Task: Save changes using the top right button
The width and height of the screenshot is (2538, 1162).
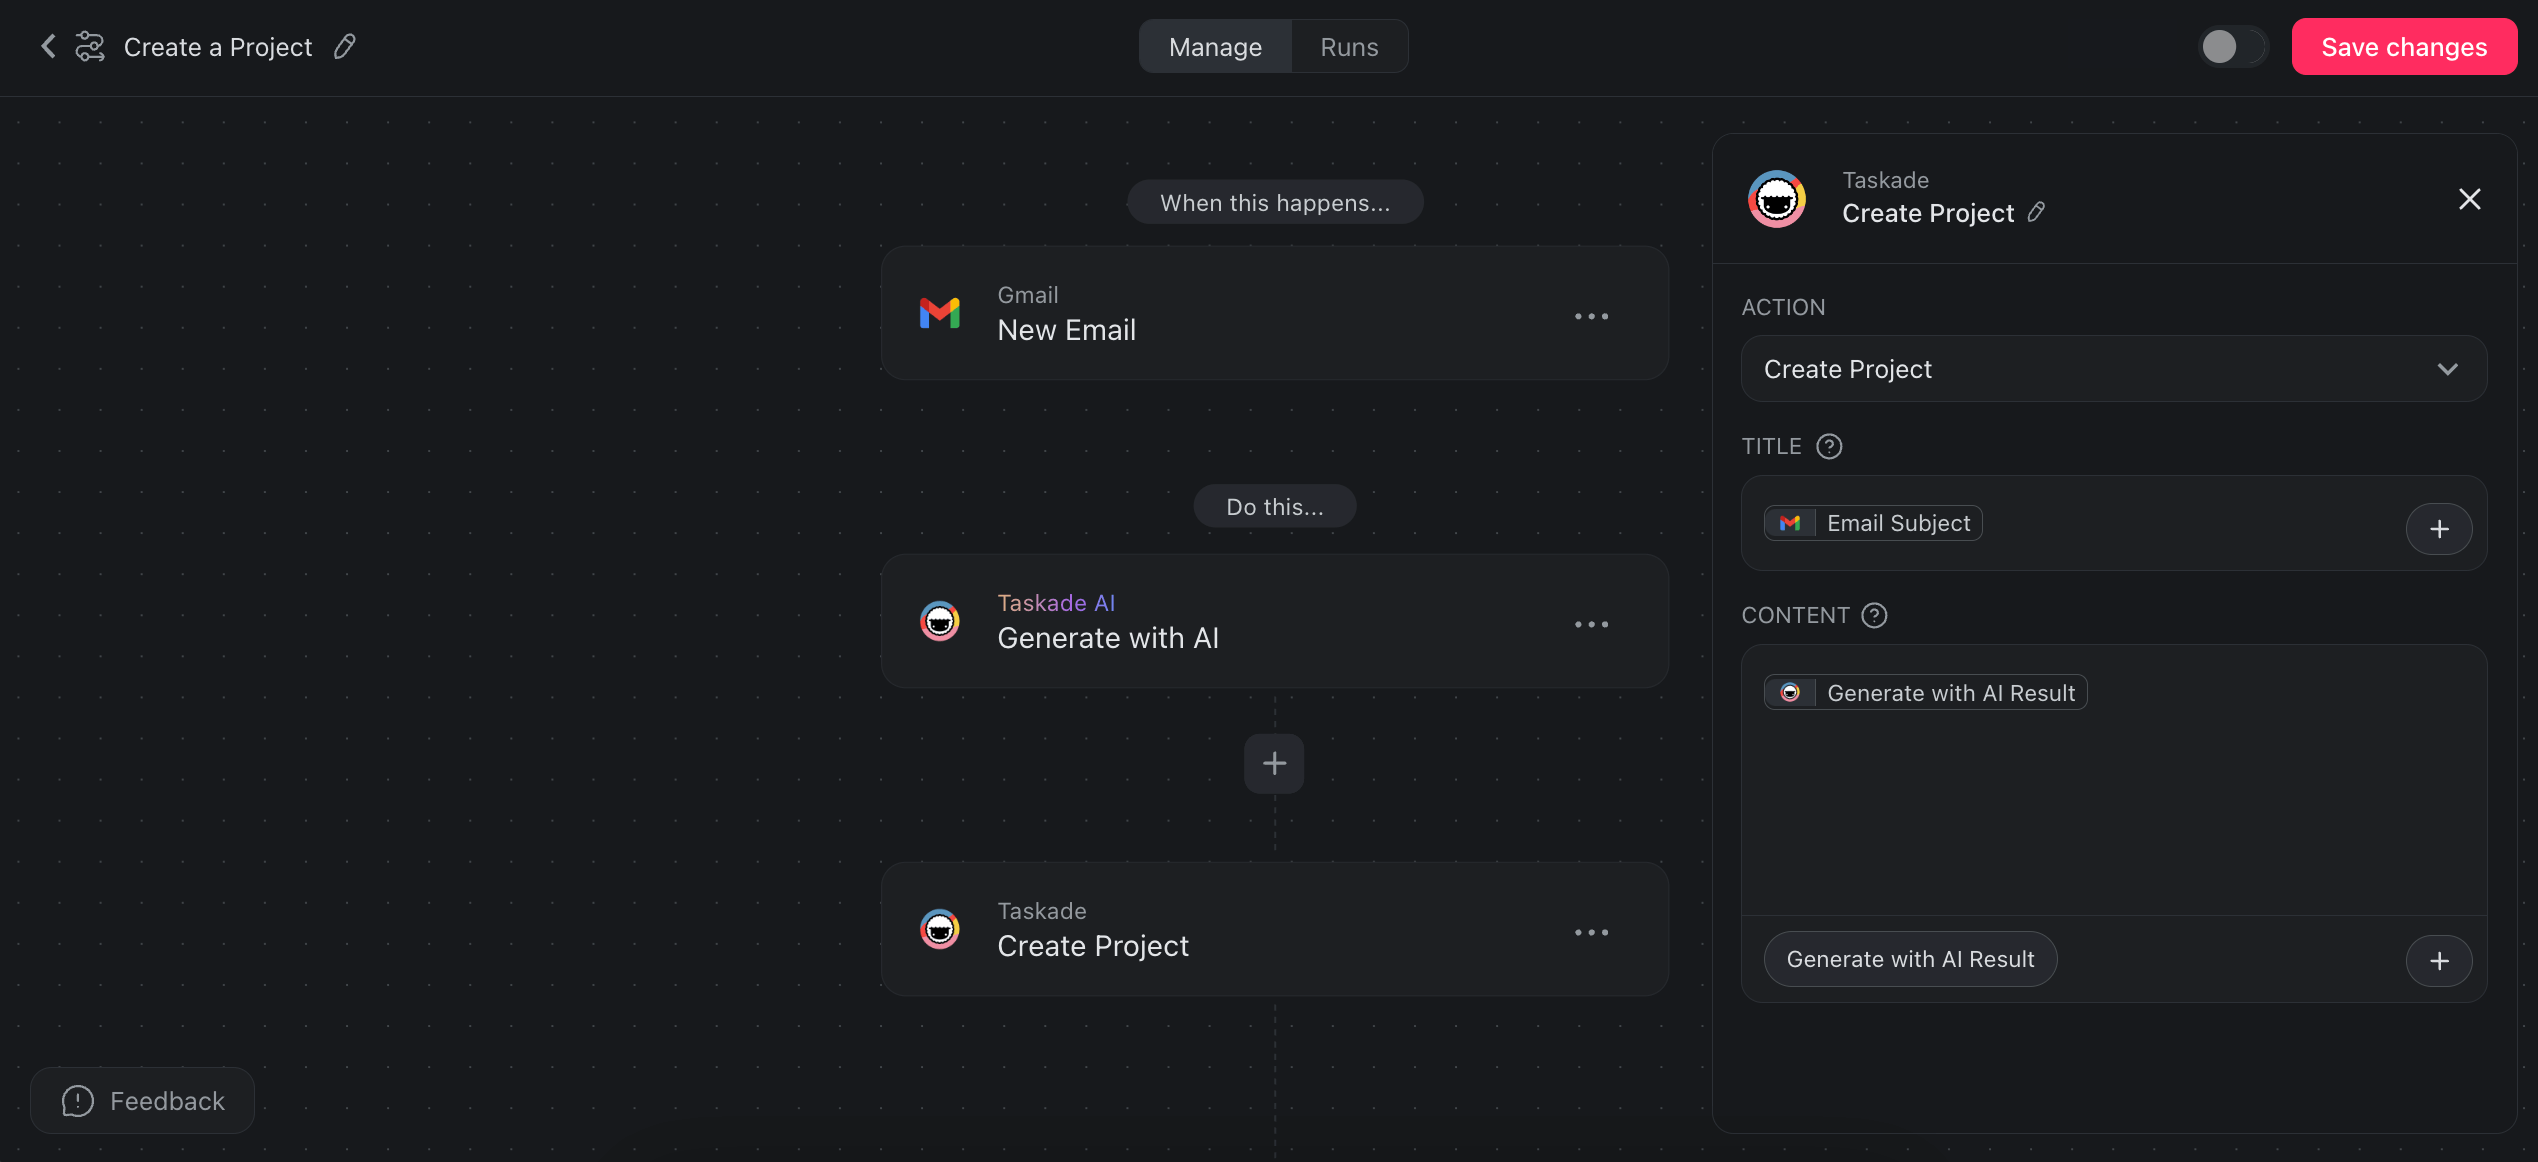Action: tap(2404, 45)
